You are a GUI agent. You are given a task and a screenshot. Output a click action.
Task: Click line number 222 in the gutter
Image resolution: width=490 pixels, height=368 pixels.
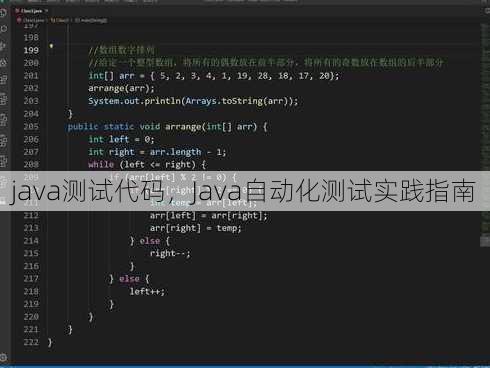click(x=31, y=342)
